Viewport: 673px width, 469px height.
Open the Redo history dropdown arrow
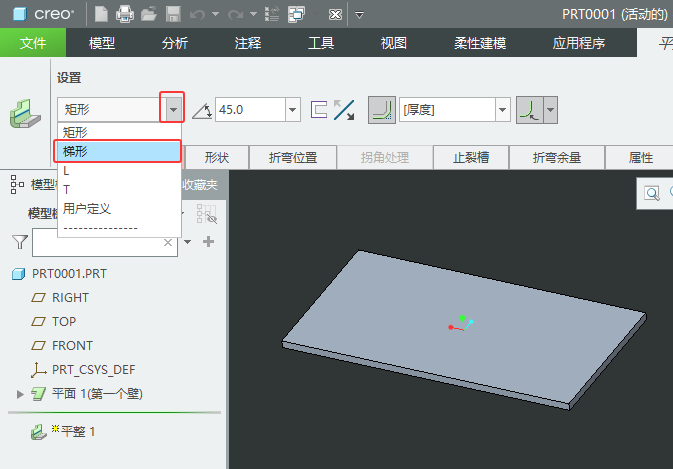[253, 15]
